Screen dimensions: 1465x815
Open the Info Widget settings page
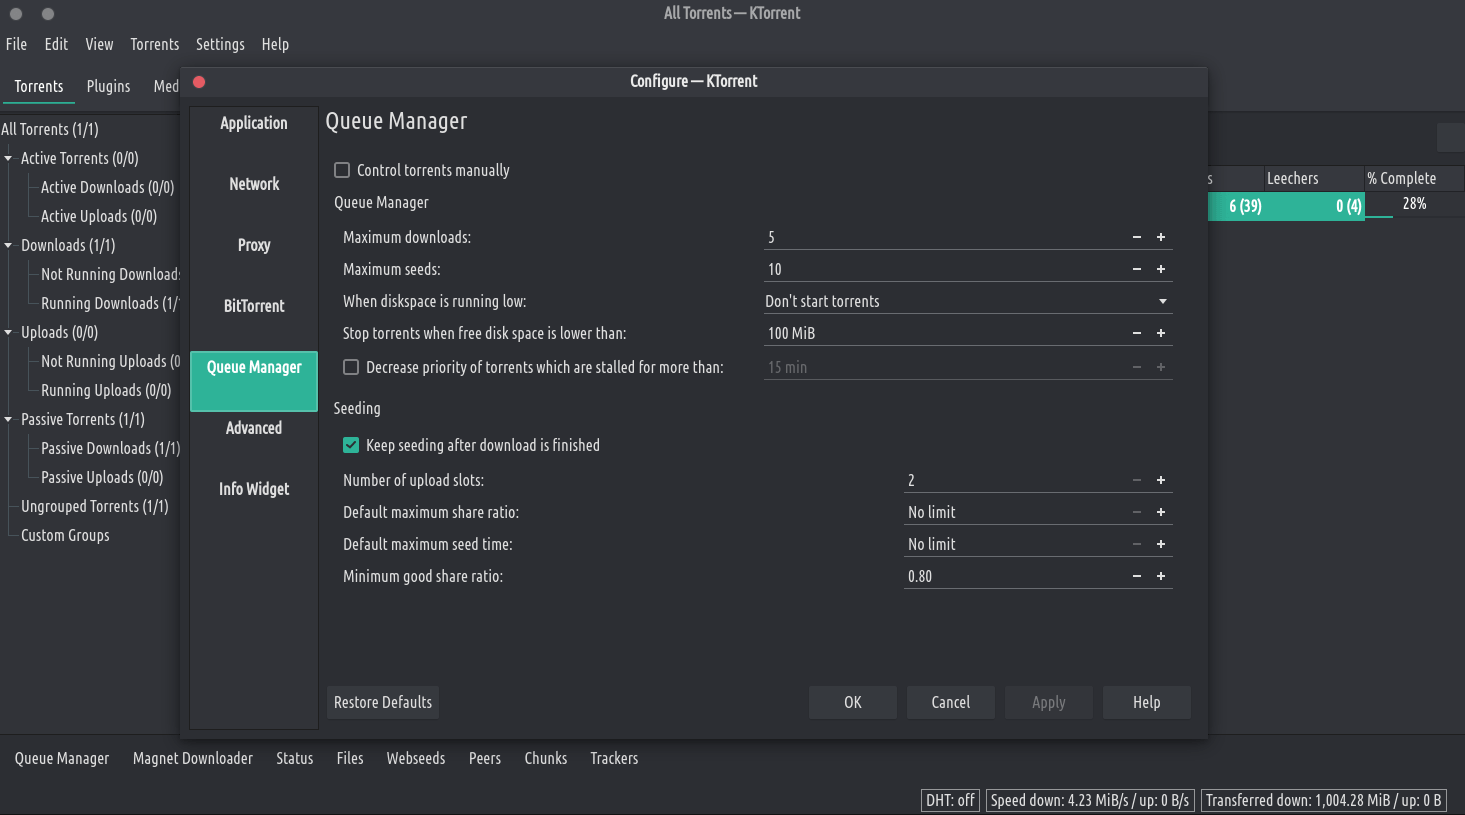pos(254,503)
